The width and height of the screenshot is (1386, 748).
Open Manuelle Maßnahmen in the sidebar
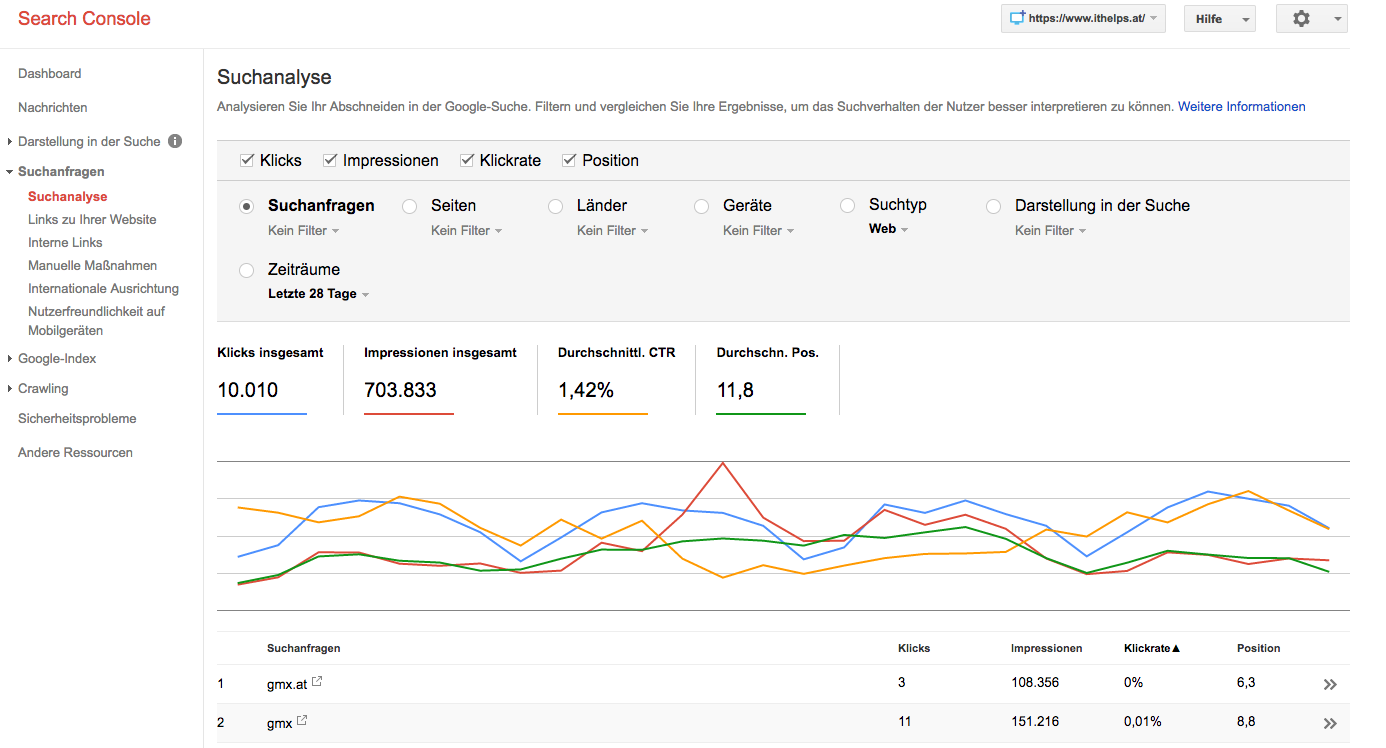pyautogui.click(x=92, y=265)
